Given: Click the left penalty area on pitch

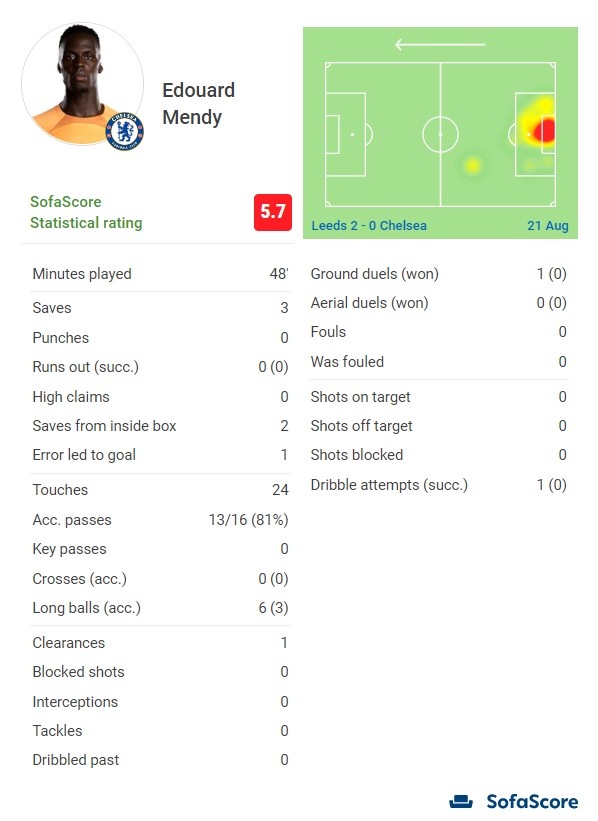Looking at the screenshot, I should point(346,135).
